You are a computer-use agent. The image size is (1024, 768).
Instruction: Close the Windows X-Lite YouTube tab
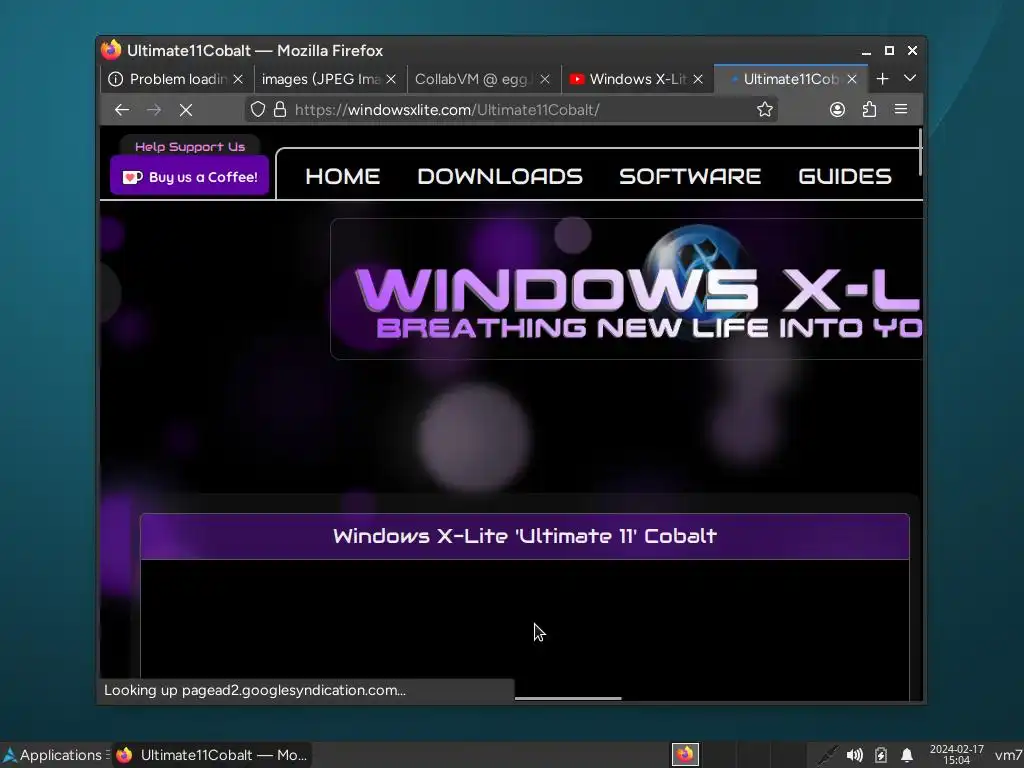[698, 79]
